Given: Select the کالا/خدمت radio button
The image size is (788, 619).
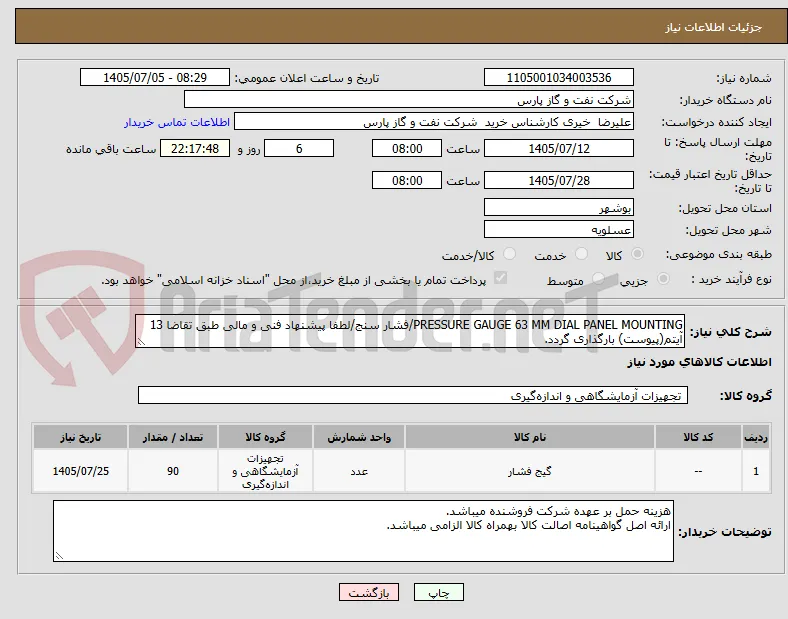Looking at the screenshot, I should click(x=510, y=254).
